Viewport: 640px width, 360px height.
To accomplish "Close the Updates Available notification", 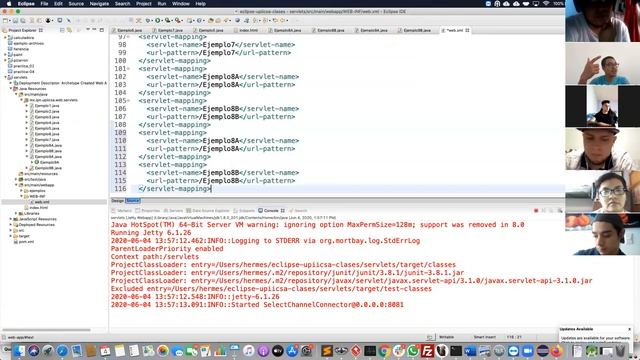I will pos(629,329).
